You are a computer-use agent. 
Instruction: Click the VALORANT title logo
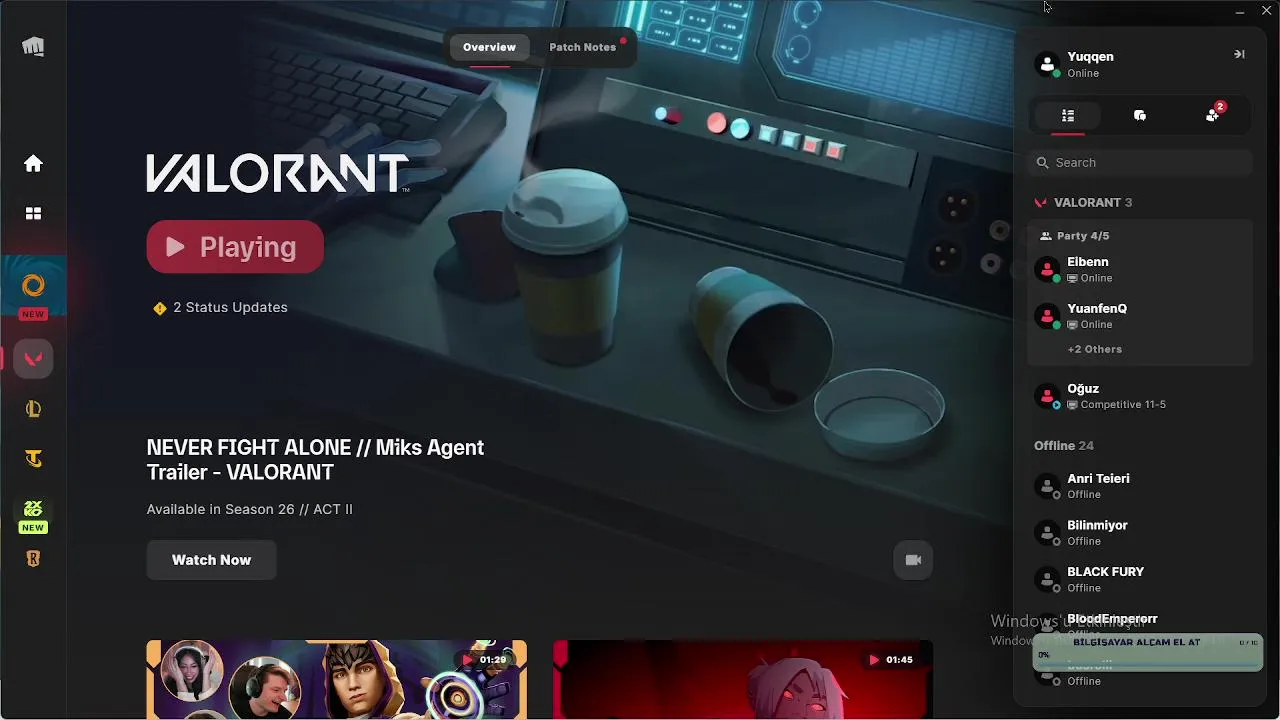pyautogui.click(x=278, y=173)
